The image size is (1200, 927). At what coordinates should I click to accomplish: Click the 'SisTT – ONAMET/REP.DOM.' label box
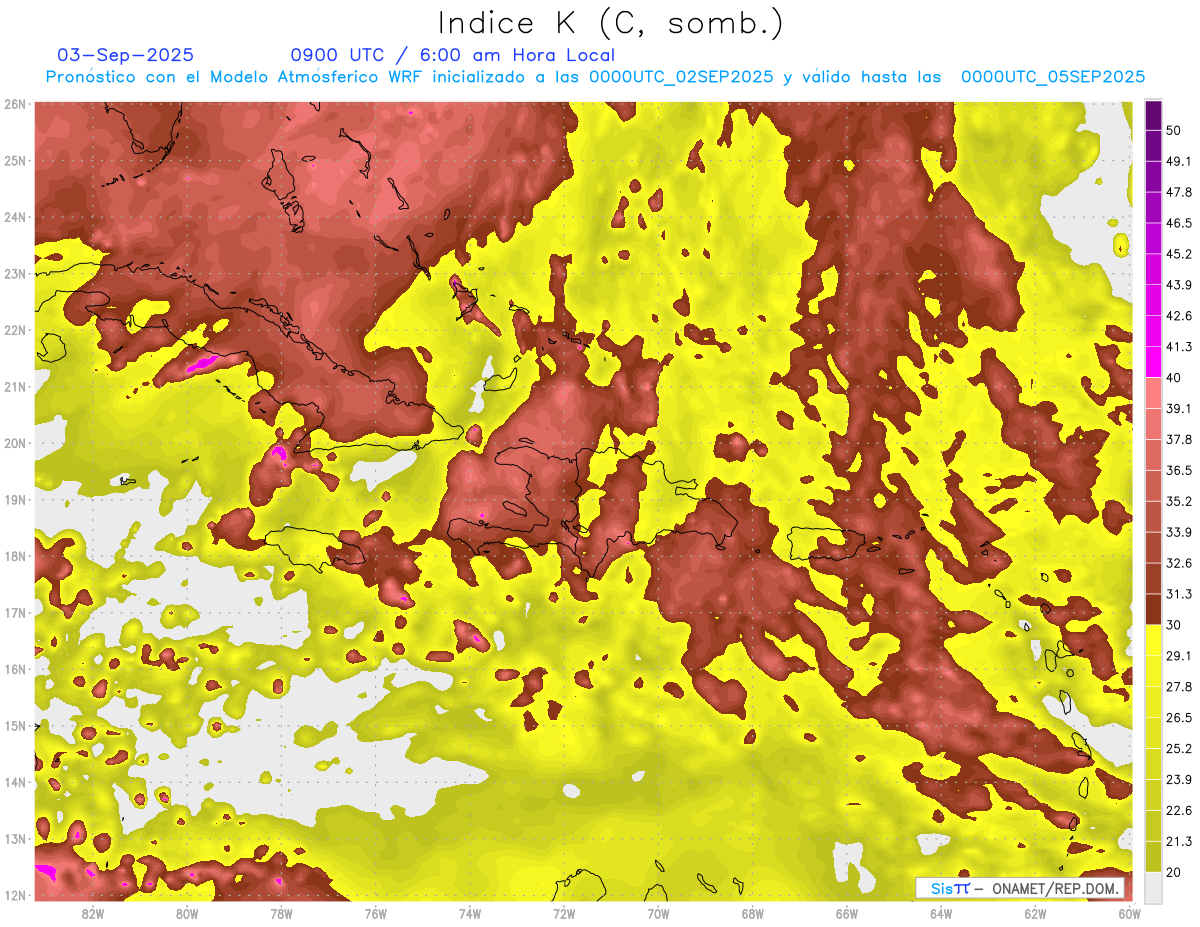pos(1019,888)
